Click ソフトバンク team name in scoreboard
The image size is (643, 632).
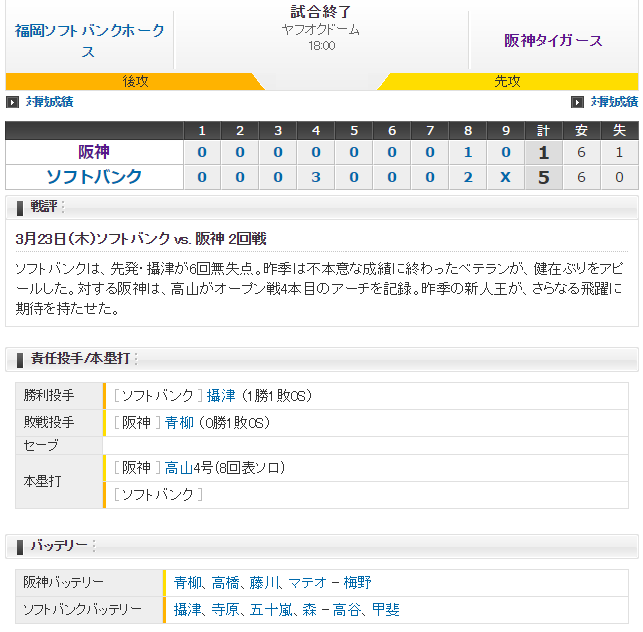[94, 177]
